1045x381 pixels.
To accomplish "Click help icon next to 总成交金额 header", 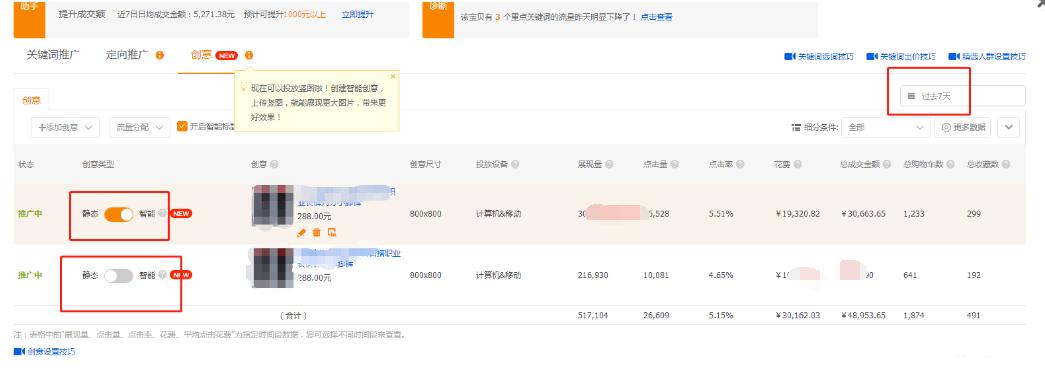I will point(886,164).
